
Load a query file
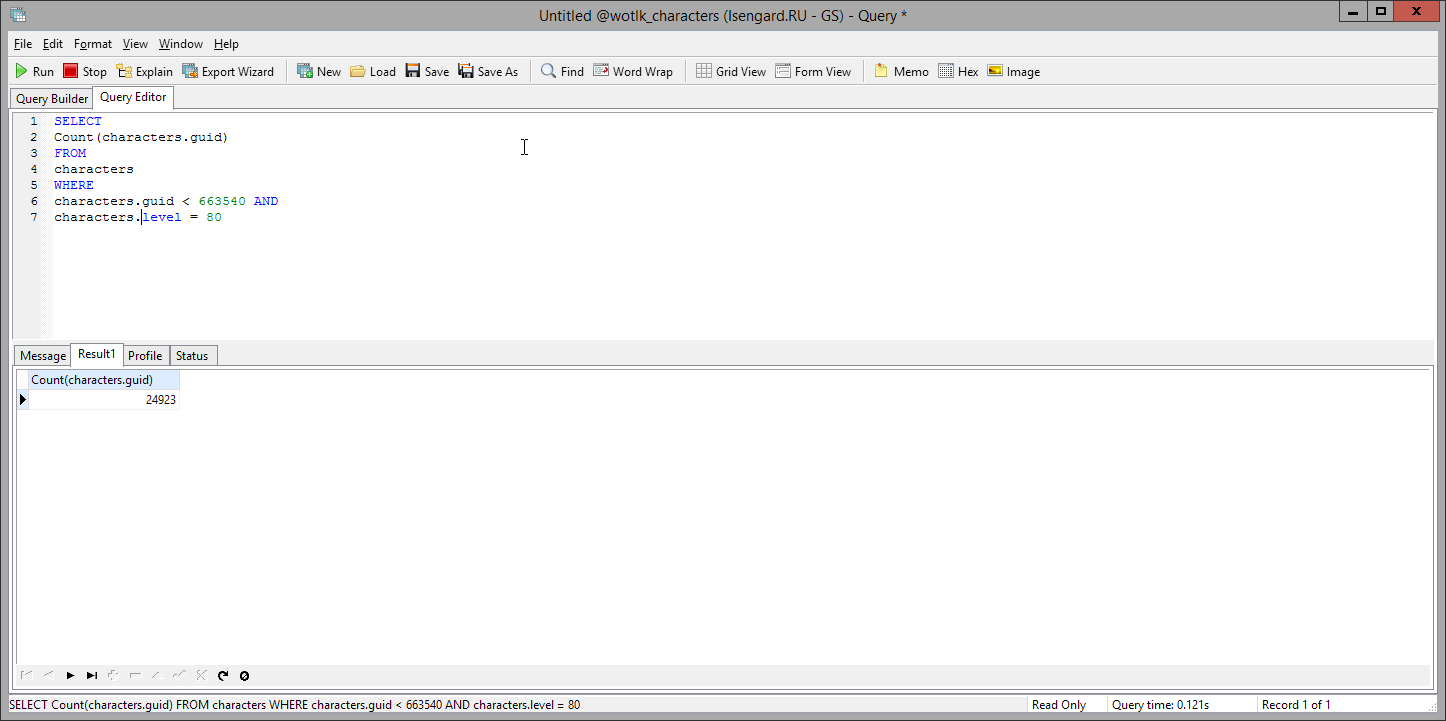(373, 71)
